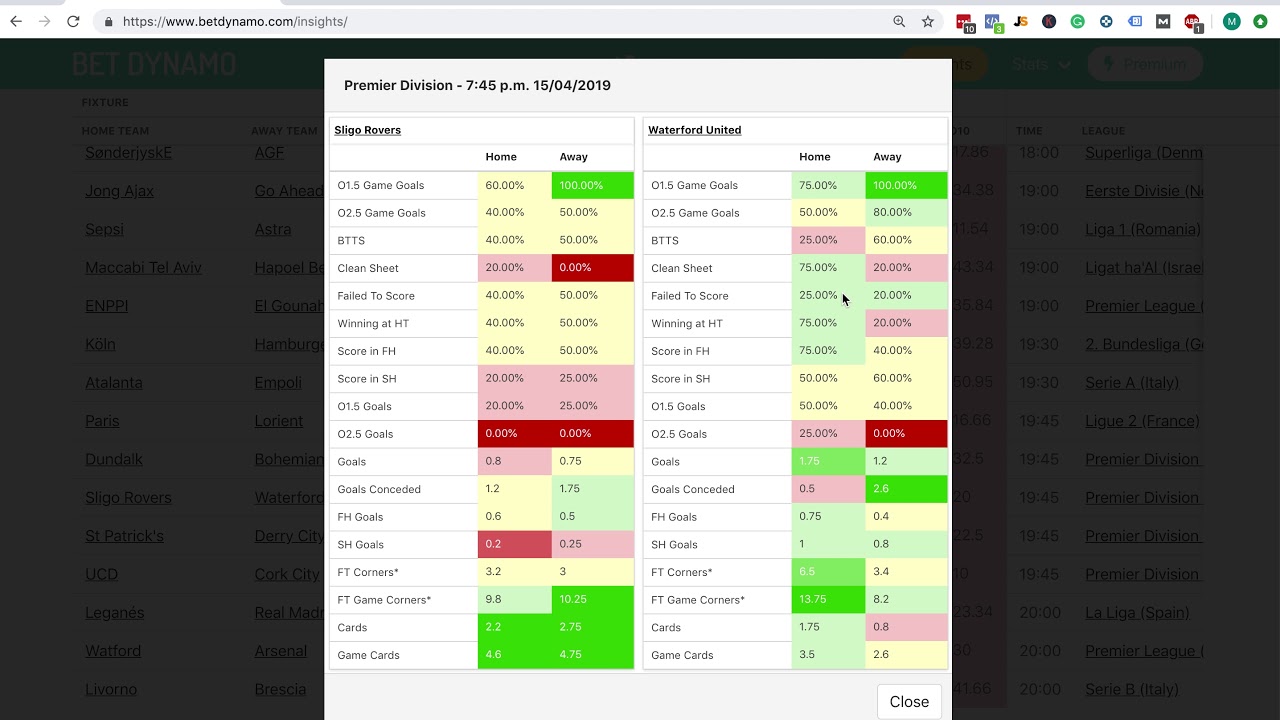Open Watford team link in background list
Viewport: 1280px width, 720px height.
click(x=113, y=651)
